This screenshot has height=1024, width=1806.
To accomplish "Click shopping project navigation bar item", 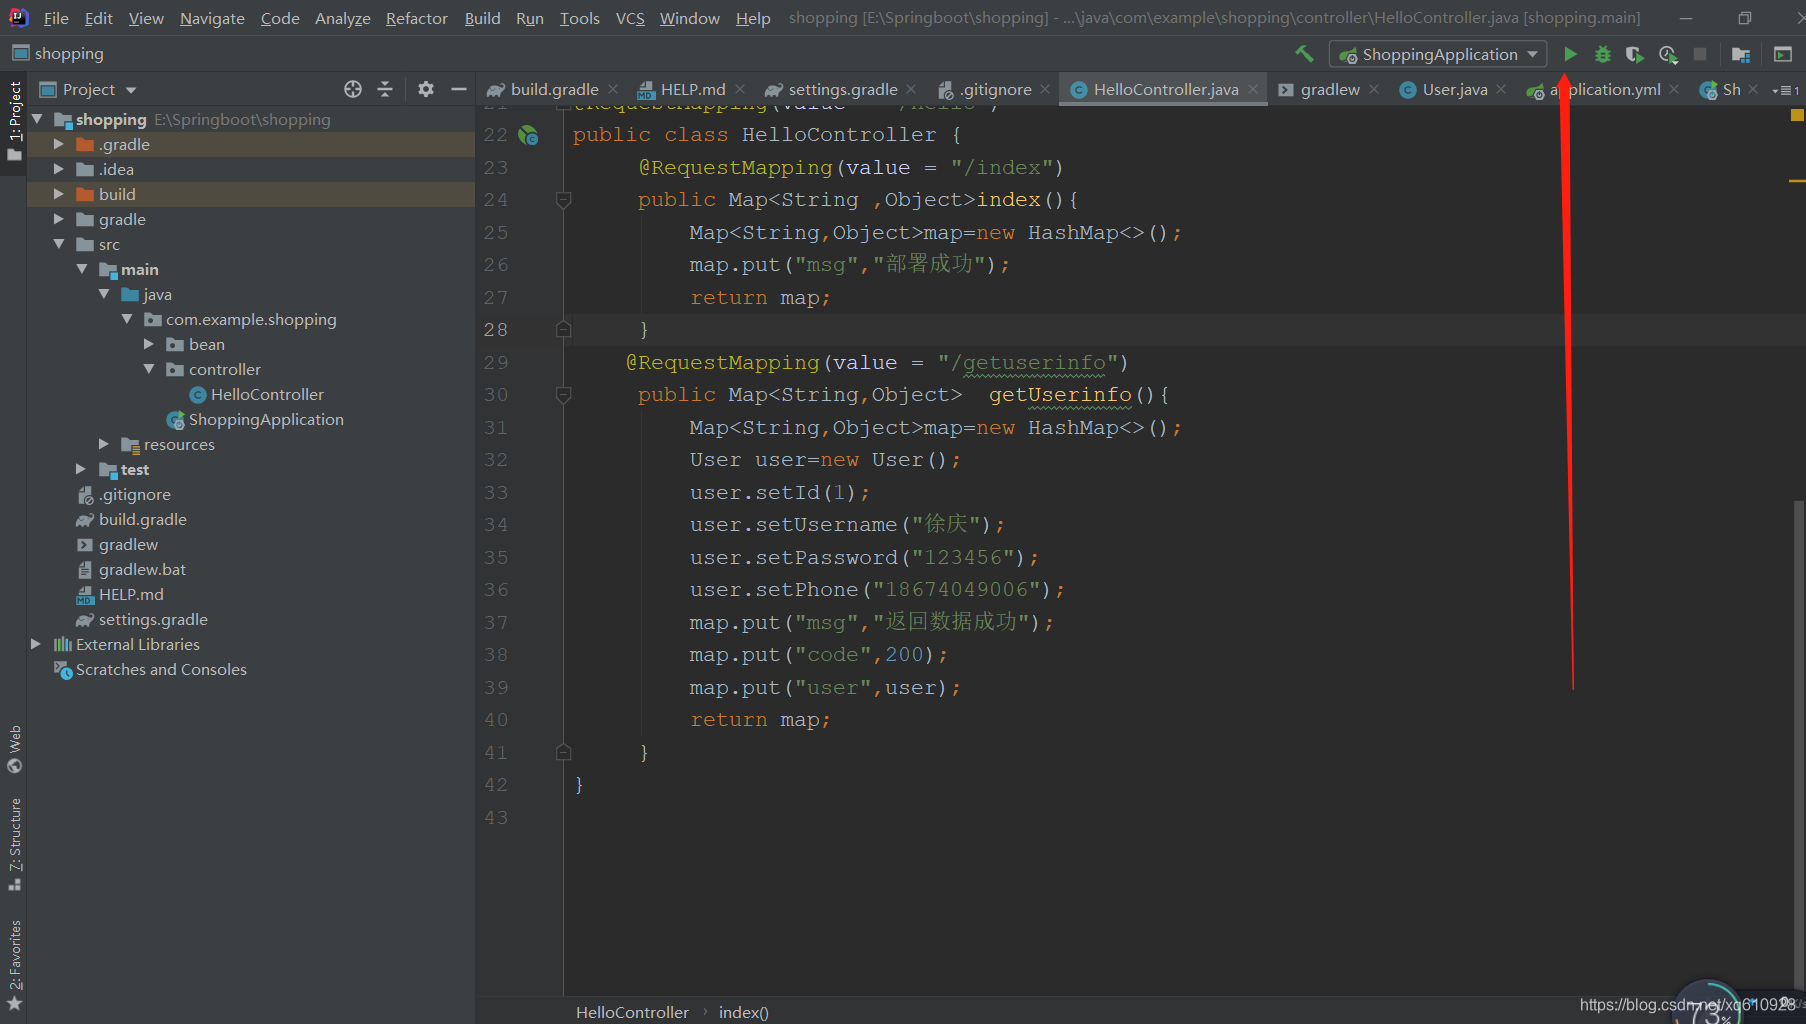I will 58,53.
